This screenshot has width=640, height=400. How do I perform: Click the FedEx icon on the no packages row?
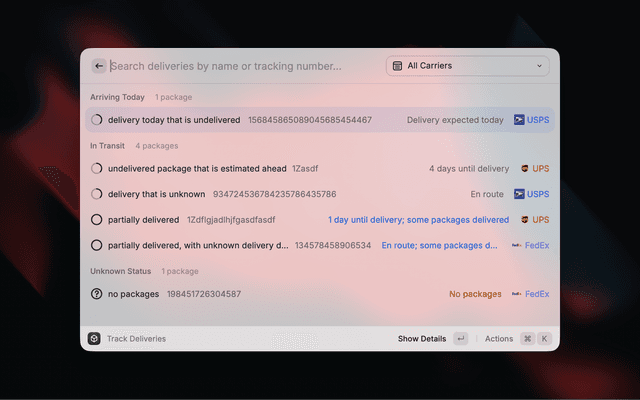[517, 294]
